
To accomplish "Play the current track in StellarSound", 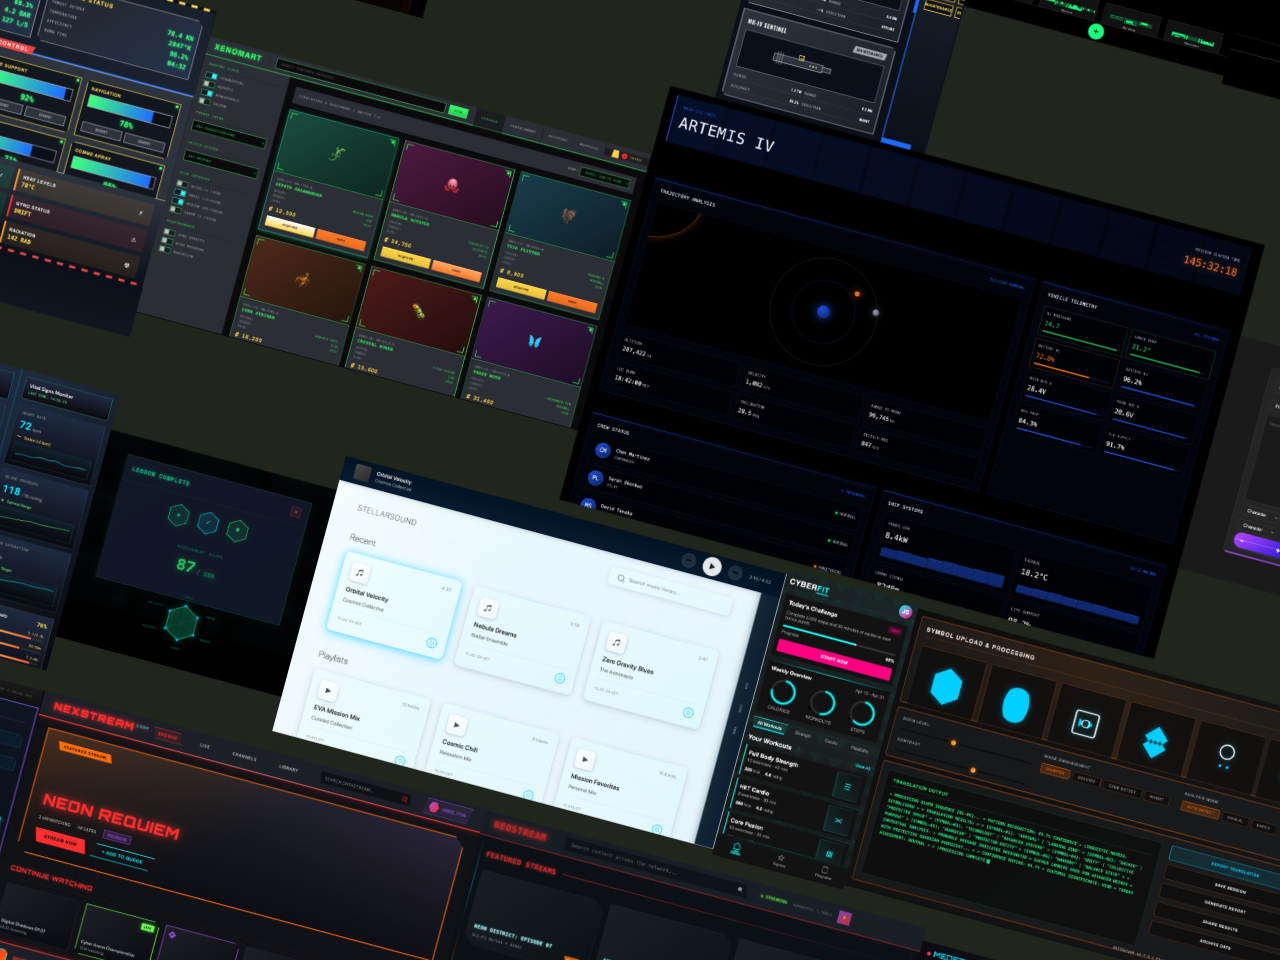I will pyautogui.click(x=712, y=567).
